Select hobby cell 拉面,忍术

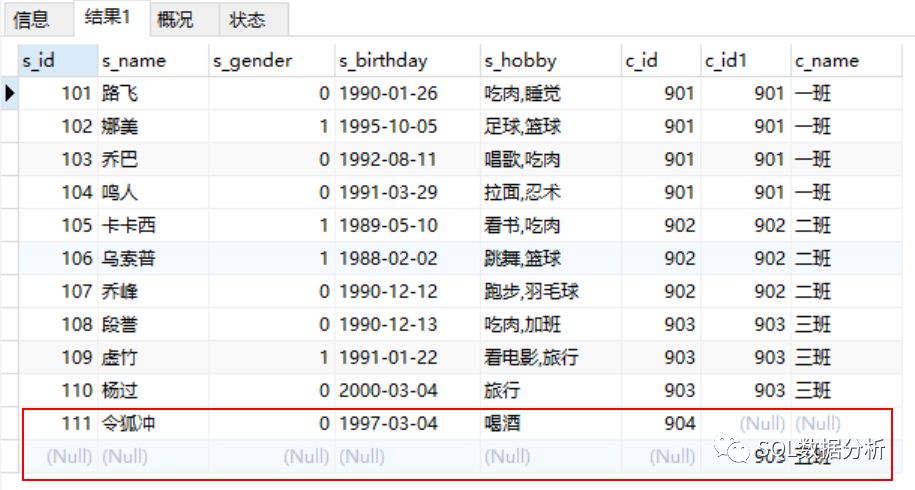(x=550, y=192)
